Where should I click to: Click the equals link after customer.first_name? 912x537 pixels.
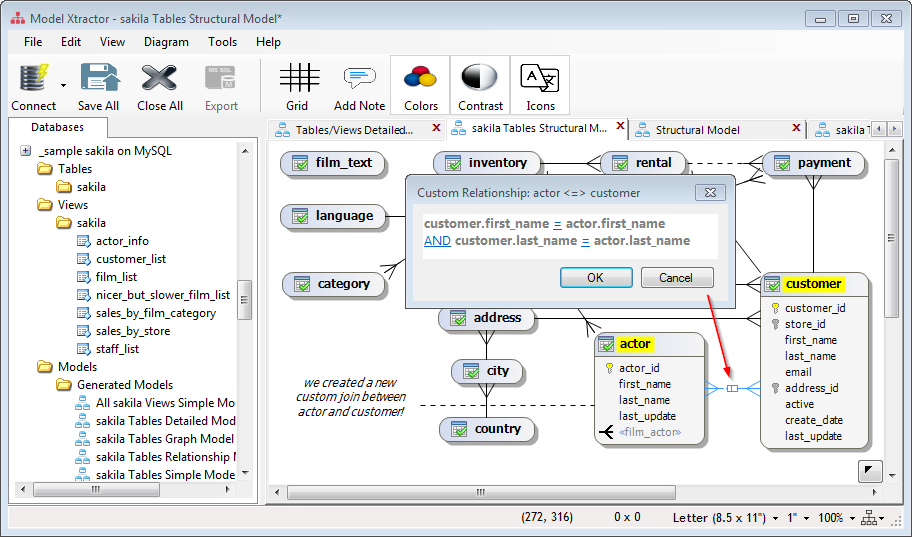(557, 224)
